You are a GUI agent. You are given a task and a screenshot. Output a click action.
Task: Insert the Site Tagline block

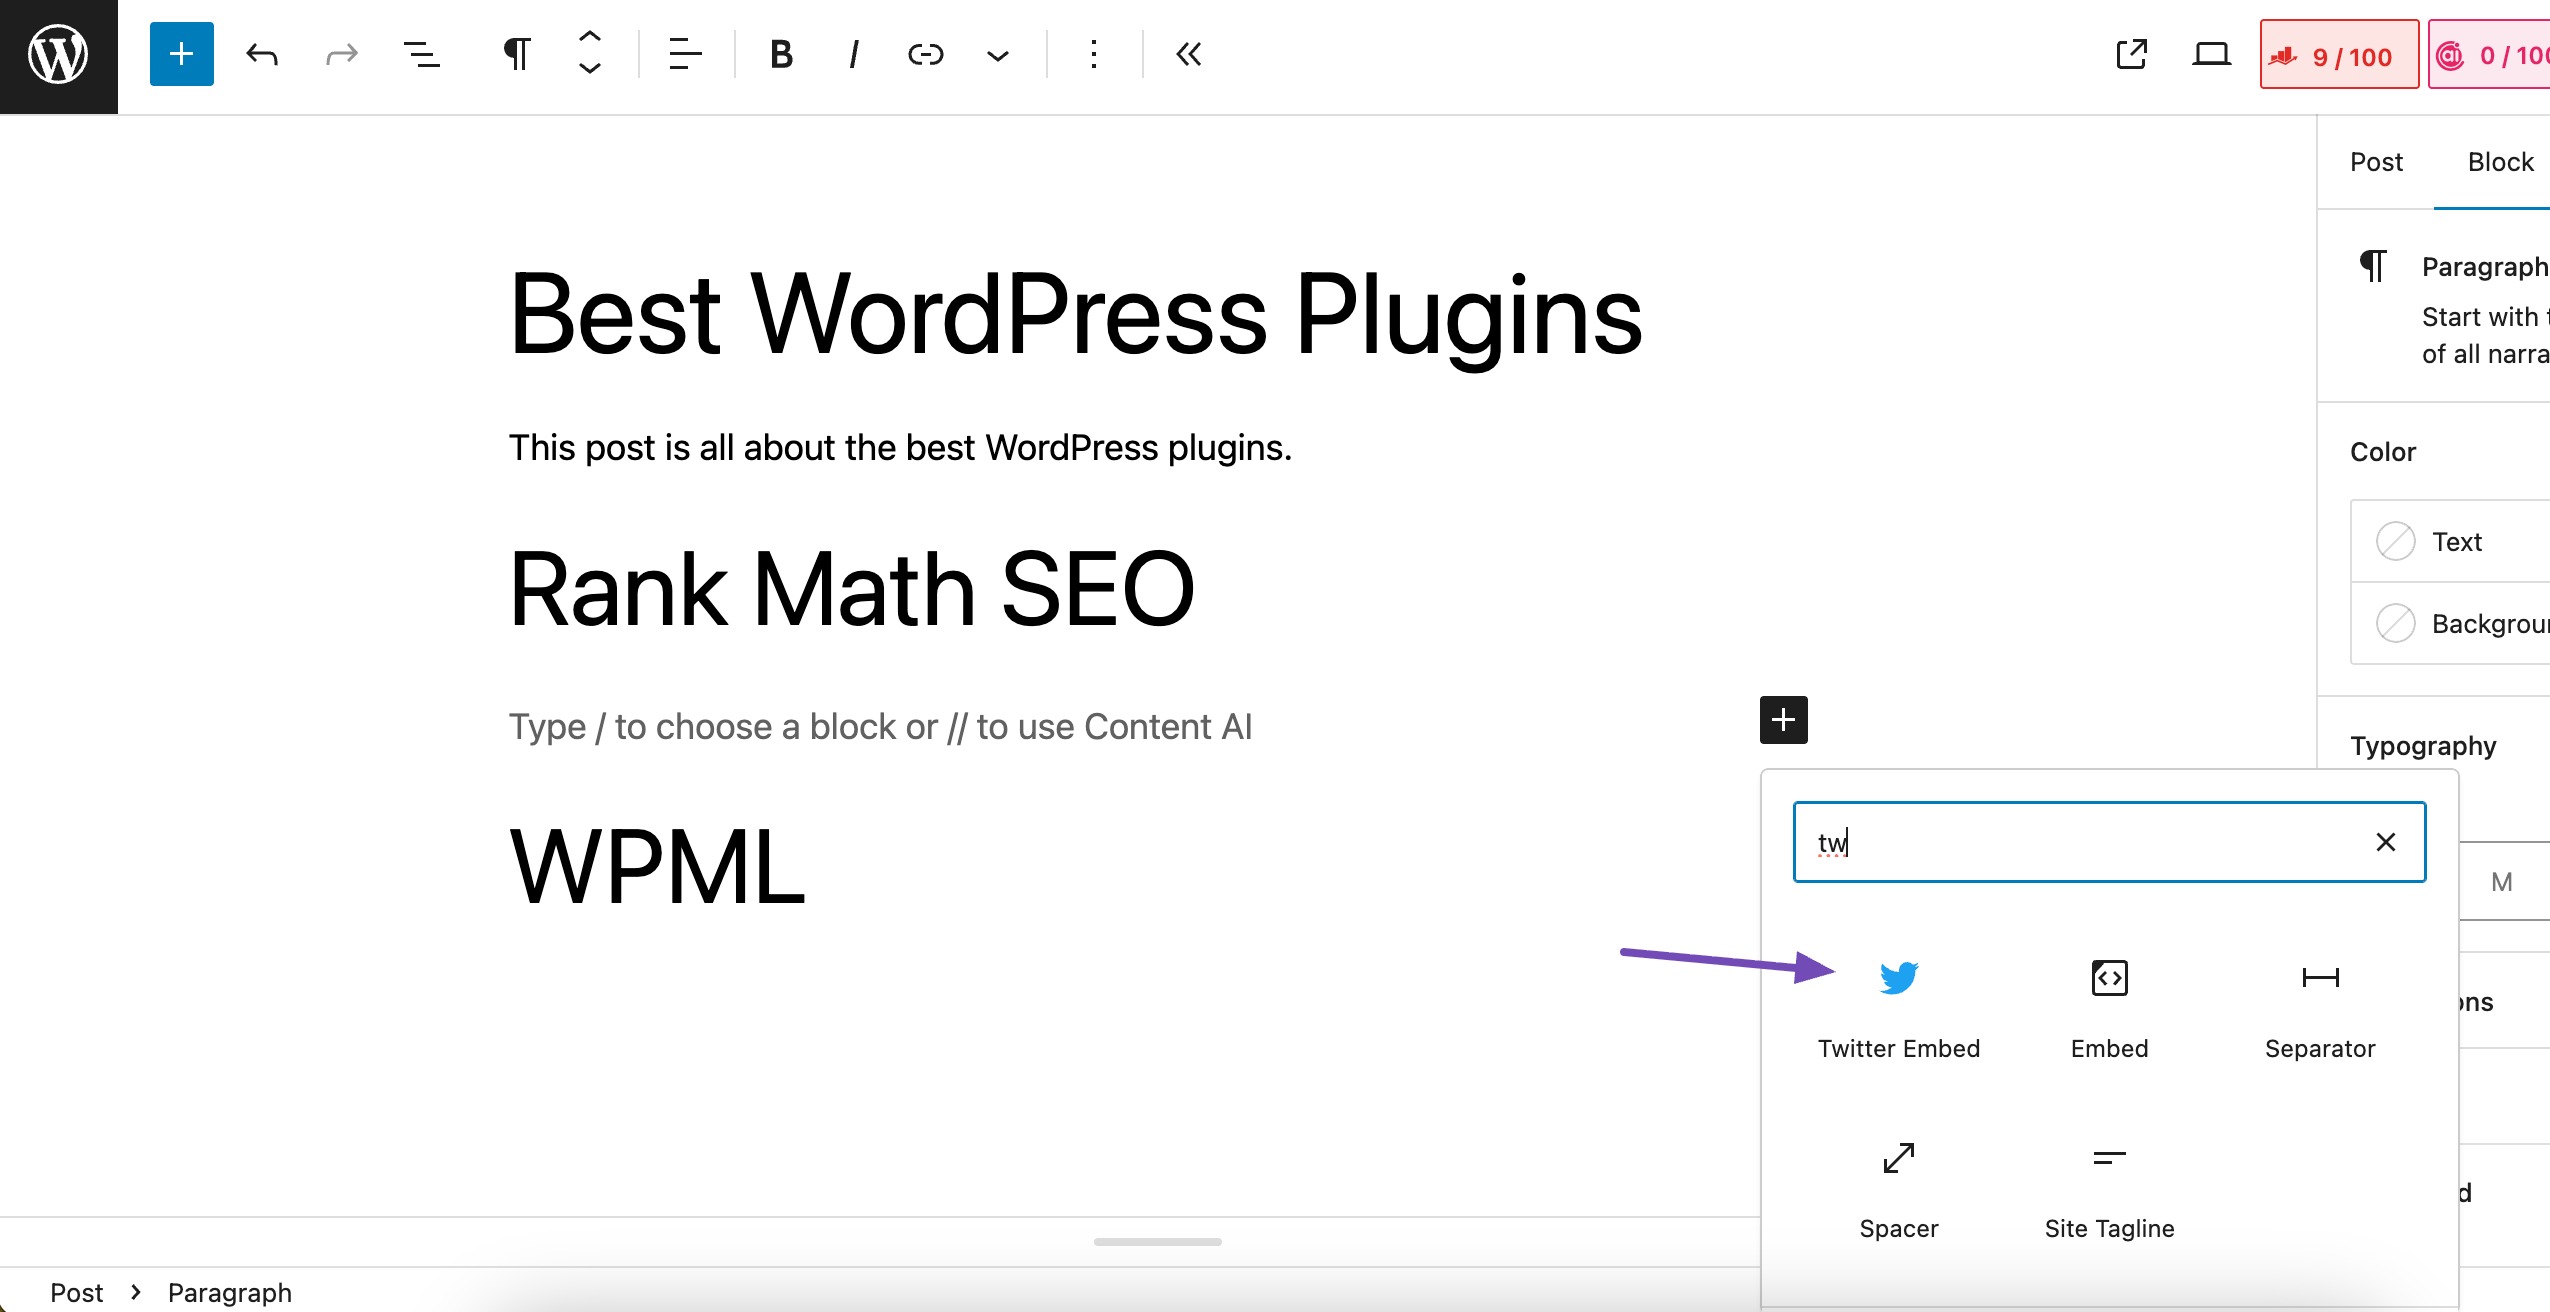[2109, 1190]
